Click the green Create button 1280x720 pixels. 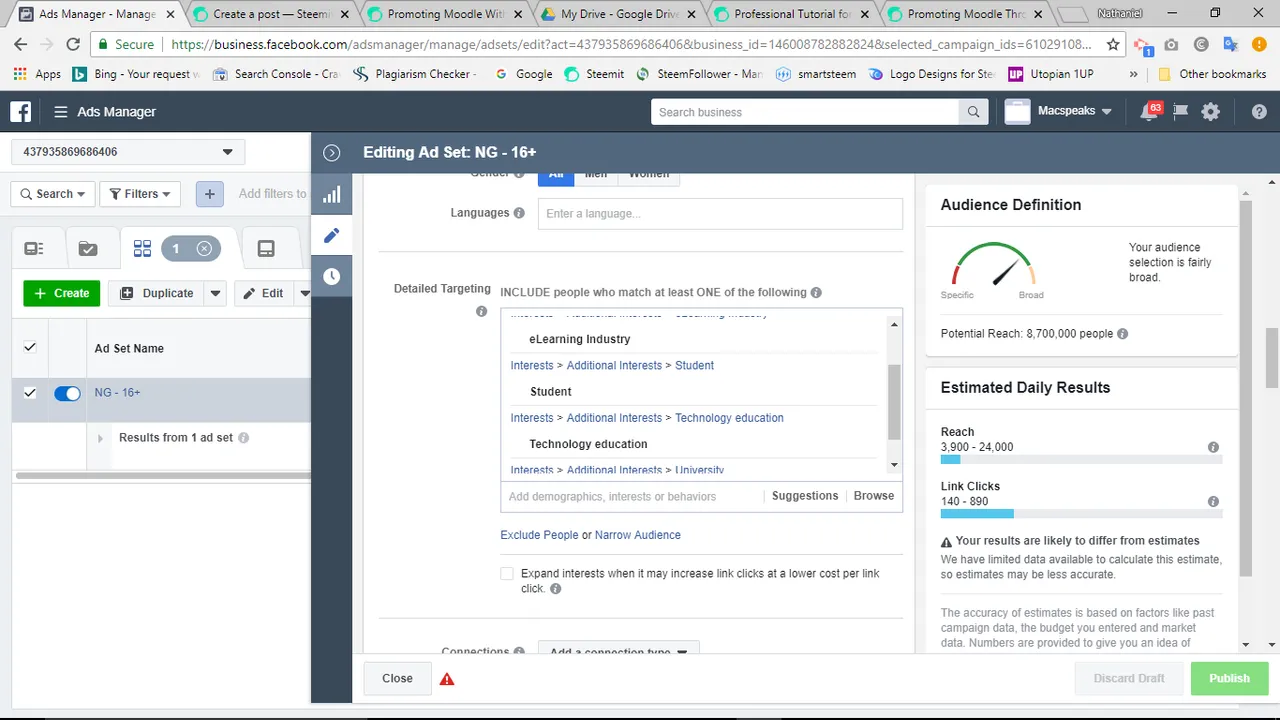click(x=62, y=293)
